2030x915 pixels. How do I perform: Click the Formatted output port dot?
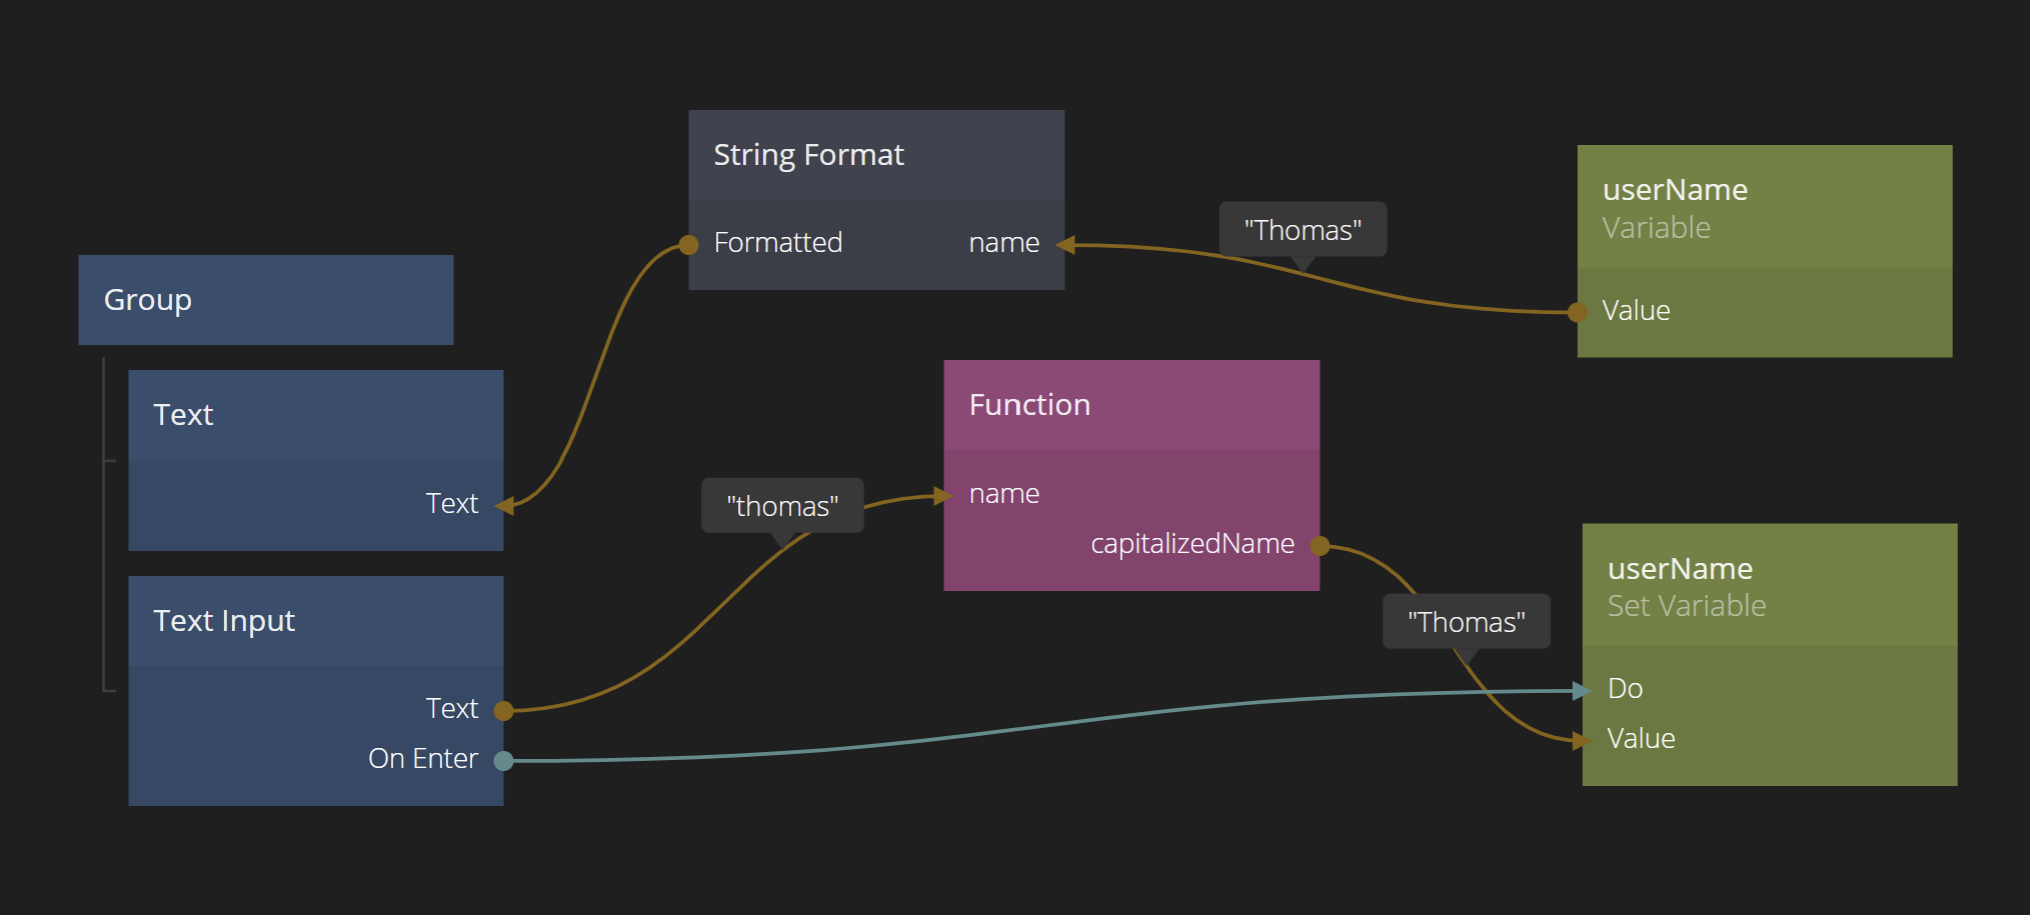[689, 245]
